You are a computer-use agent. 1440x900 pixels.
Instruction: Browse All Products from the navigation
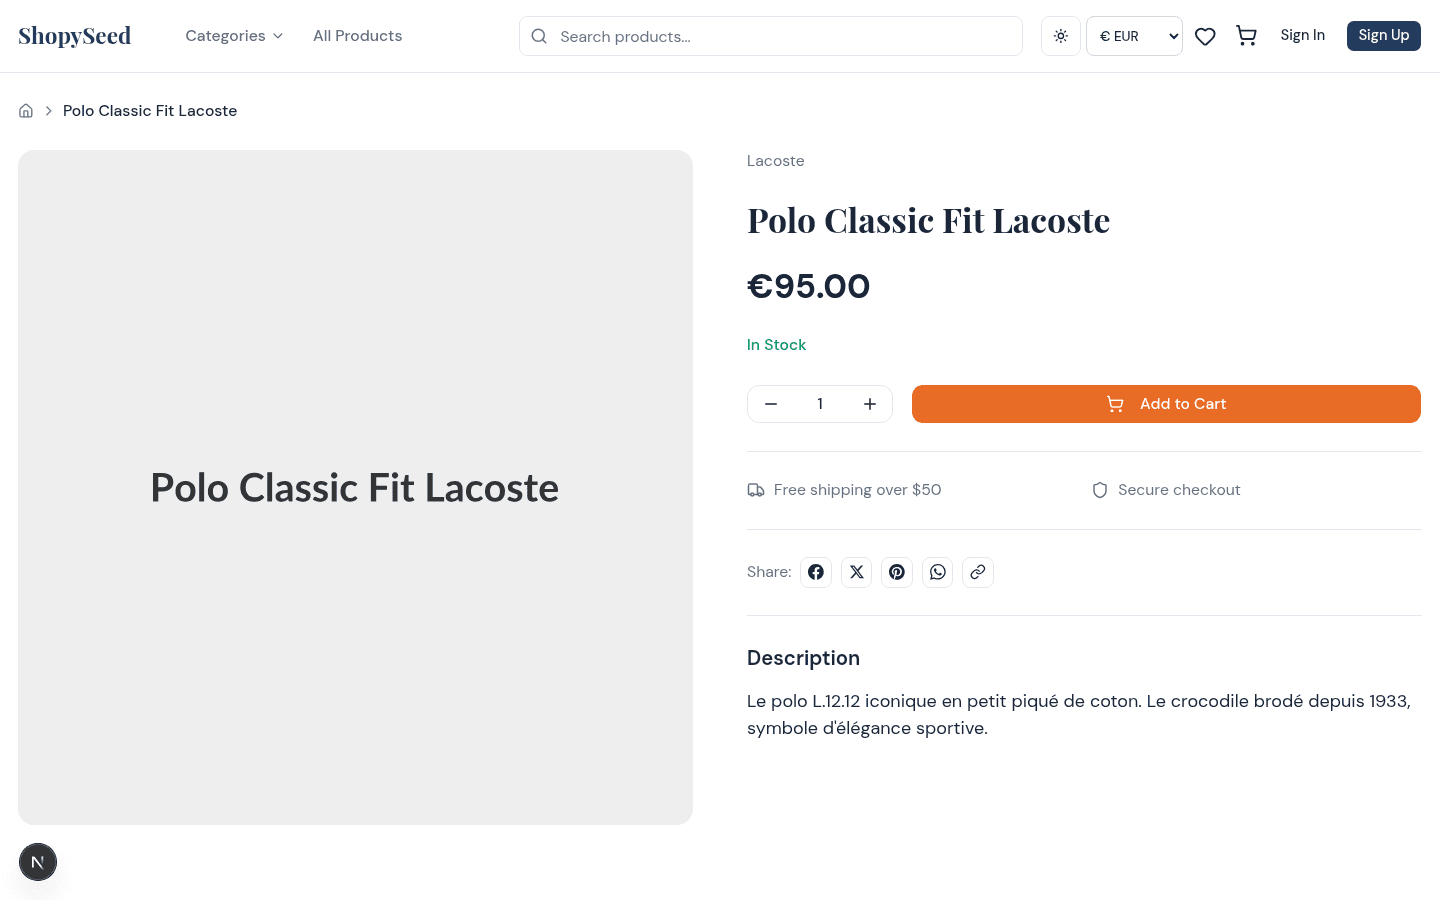357,35
